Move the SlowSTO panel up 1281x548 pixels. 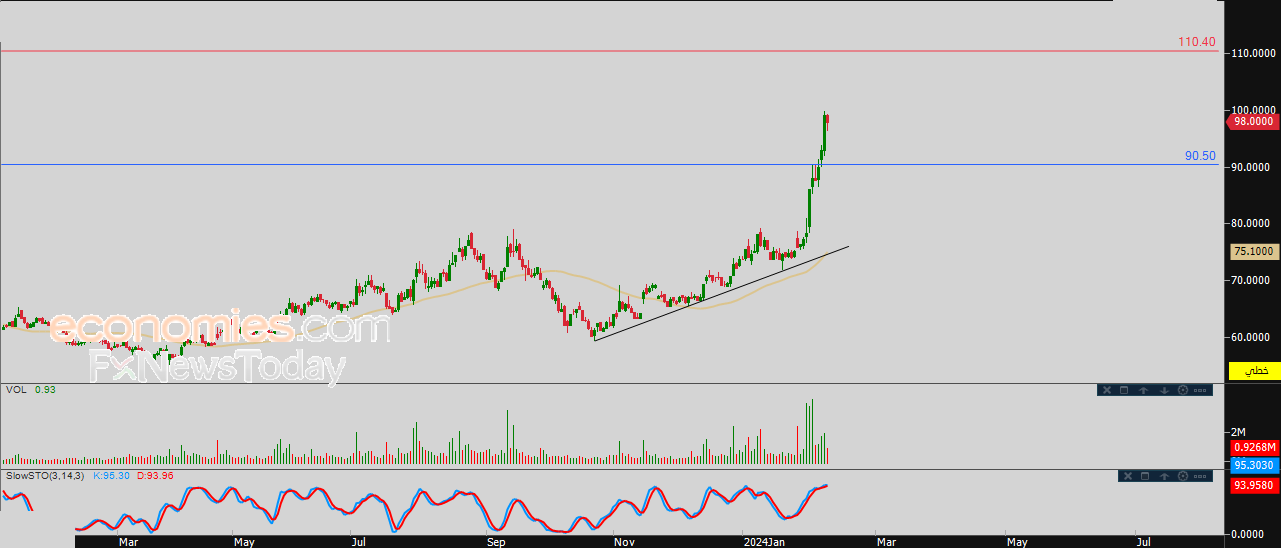pyautogui.click(x=1166, y=476)
